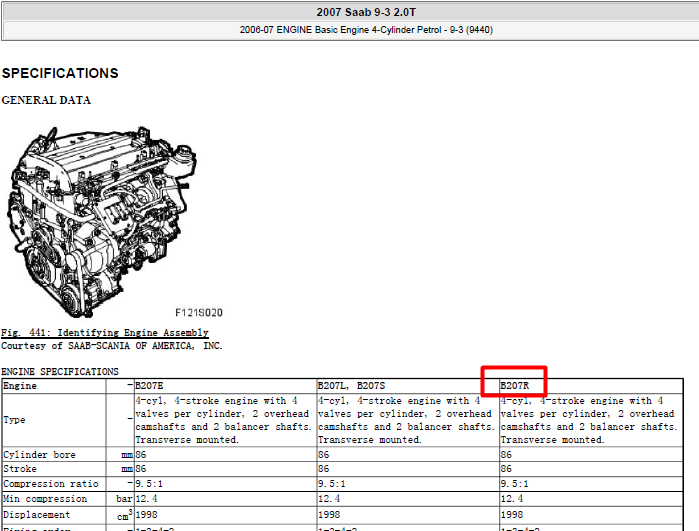Click the B207E engine type description cell
699x531 pixels.
(225, 420)
